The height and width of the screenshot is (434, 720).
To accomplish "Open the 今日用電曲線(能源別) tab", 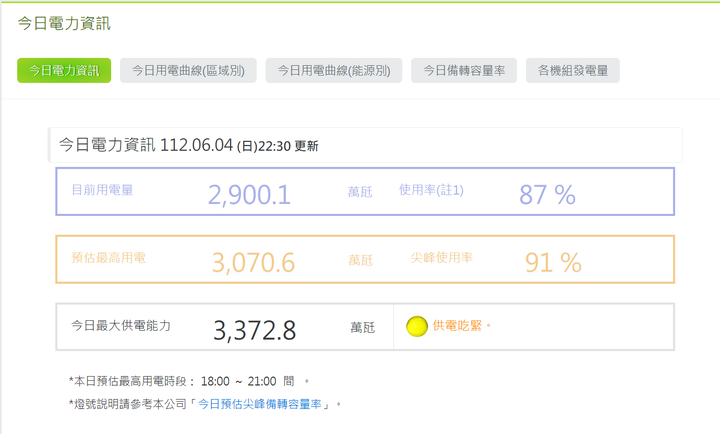I will coord(334,70).
